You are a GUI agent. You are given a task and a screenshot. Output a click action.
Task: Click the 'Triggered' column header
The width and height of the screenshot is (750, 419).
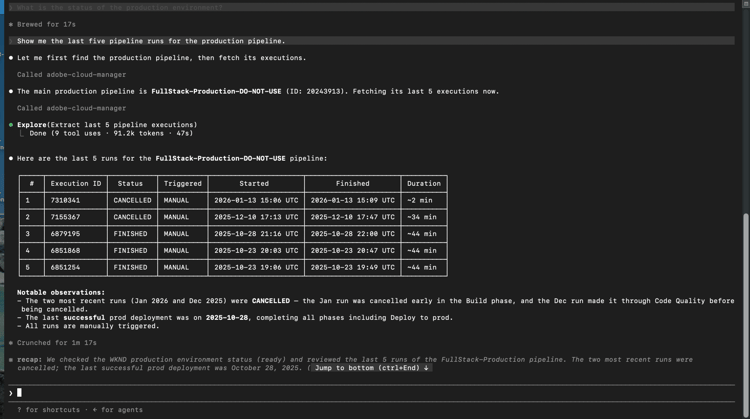[x=183, y=184]
